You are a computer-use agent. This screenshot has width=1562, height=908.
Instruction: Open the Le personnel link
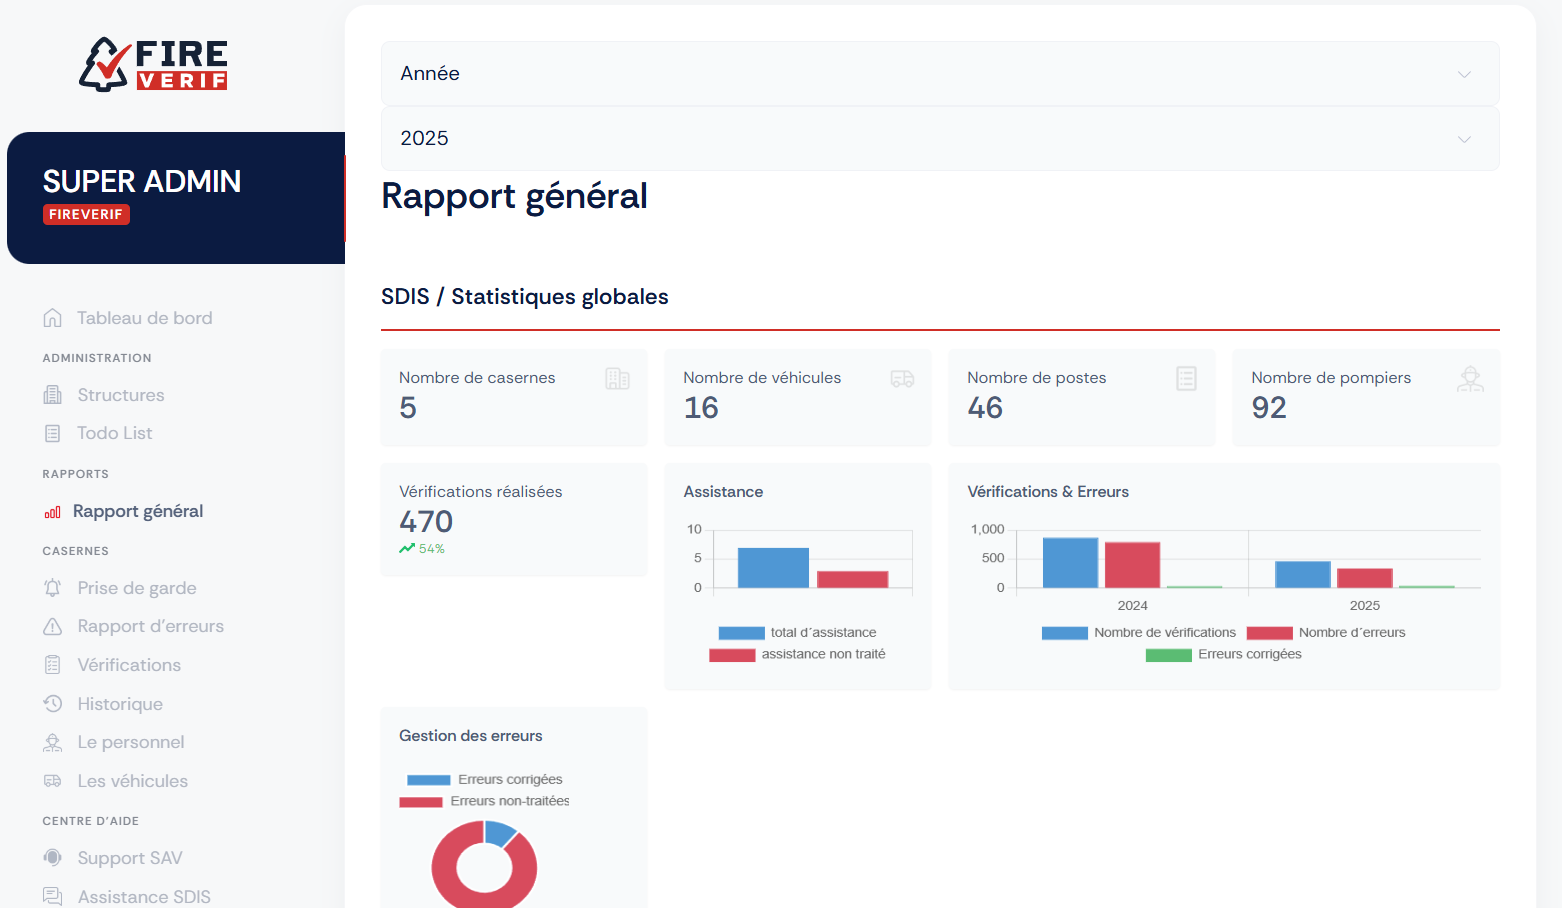click(x=131, y=743)
